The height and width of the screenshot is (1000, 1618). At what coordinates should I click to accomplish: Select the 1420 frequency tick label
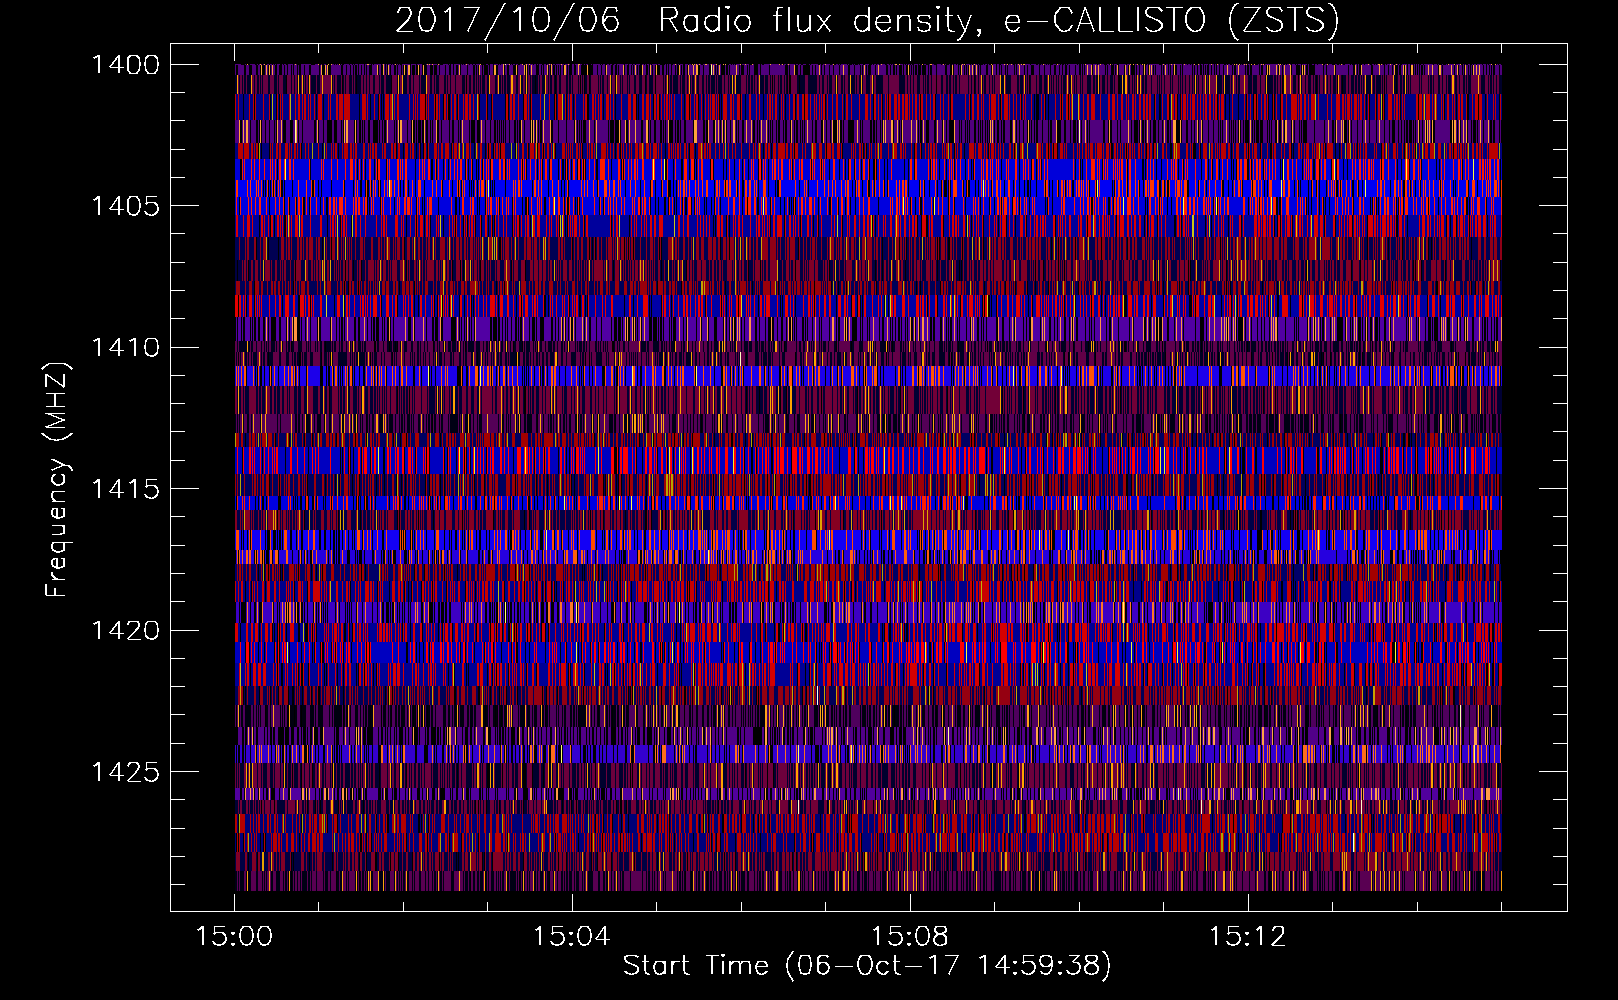coord(125,631)
